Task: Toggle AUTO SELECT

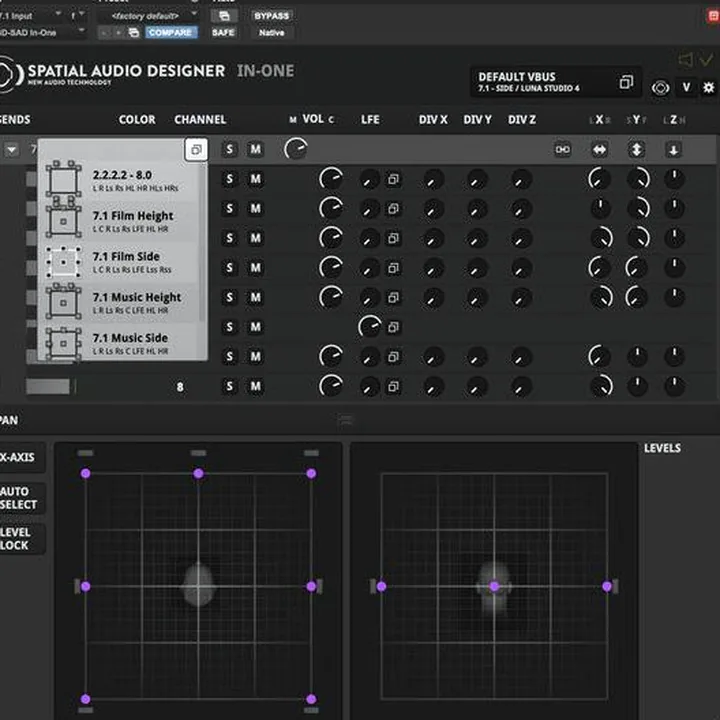Action: click(21, 498)
